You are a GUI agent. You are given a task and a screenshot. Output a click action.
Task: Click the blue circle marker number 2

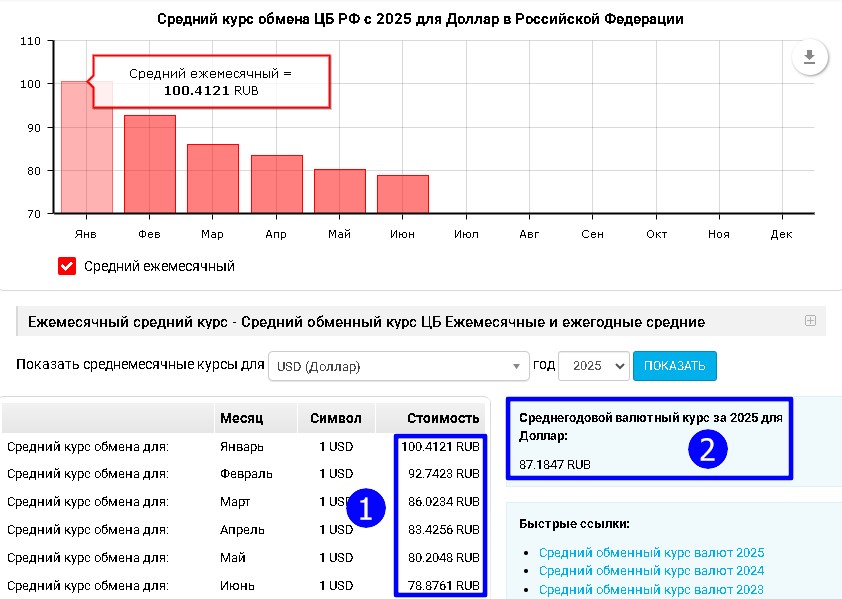coord(706,449)
